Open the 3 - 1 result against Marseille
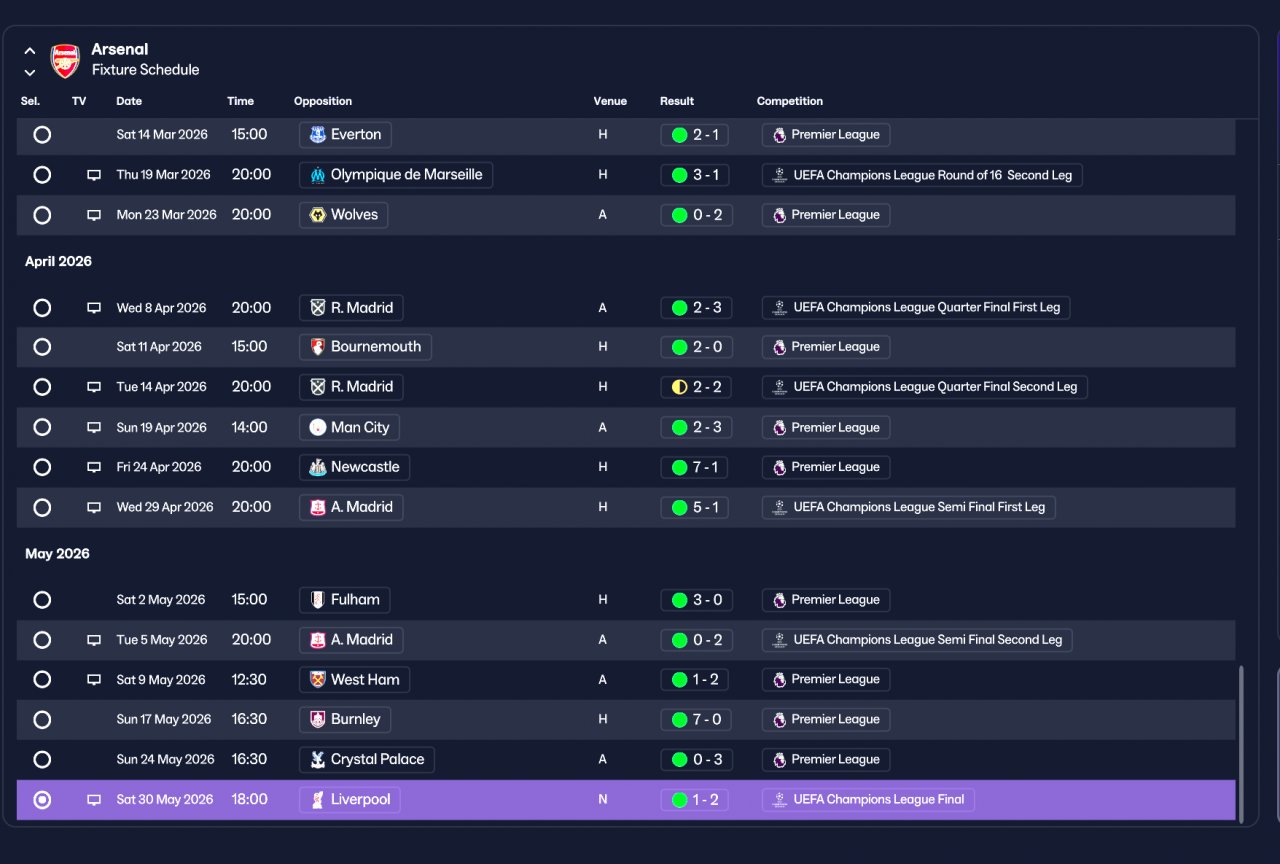1280x864 pixels. [x=696, y=175]
